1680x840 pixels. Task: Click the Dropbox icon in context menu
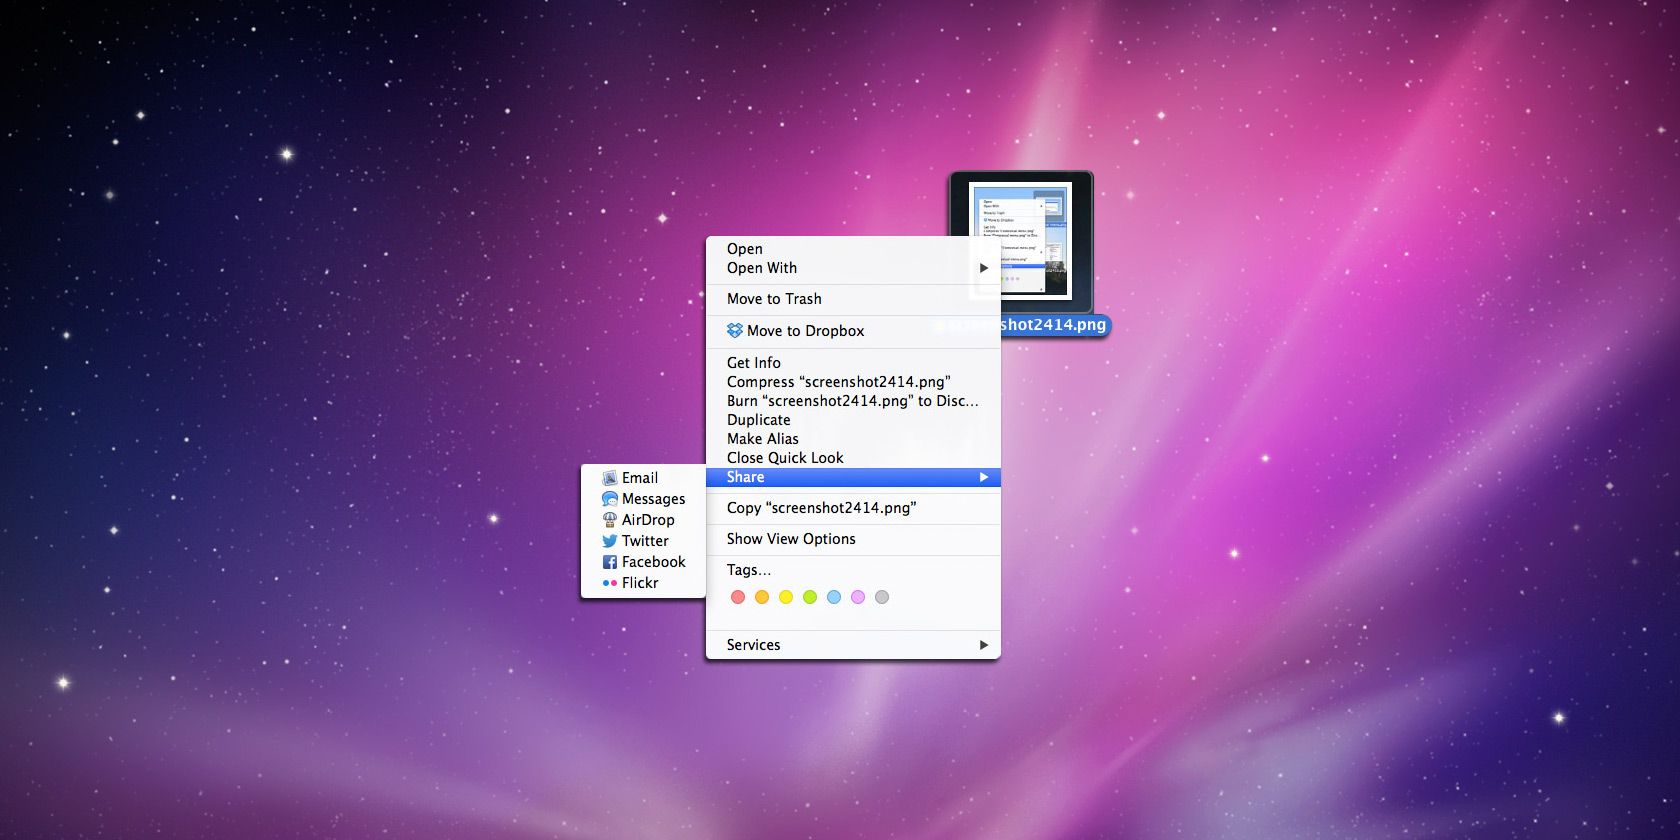[735, 331]
